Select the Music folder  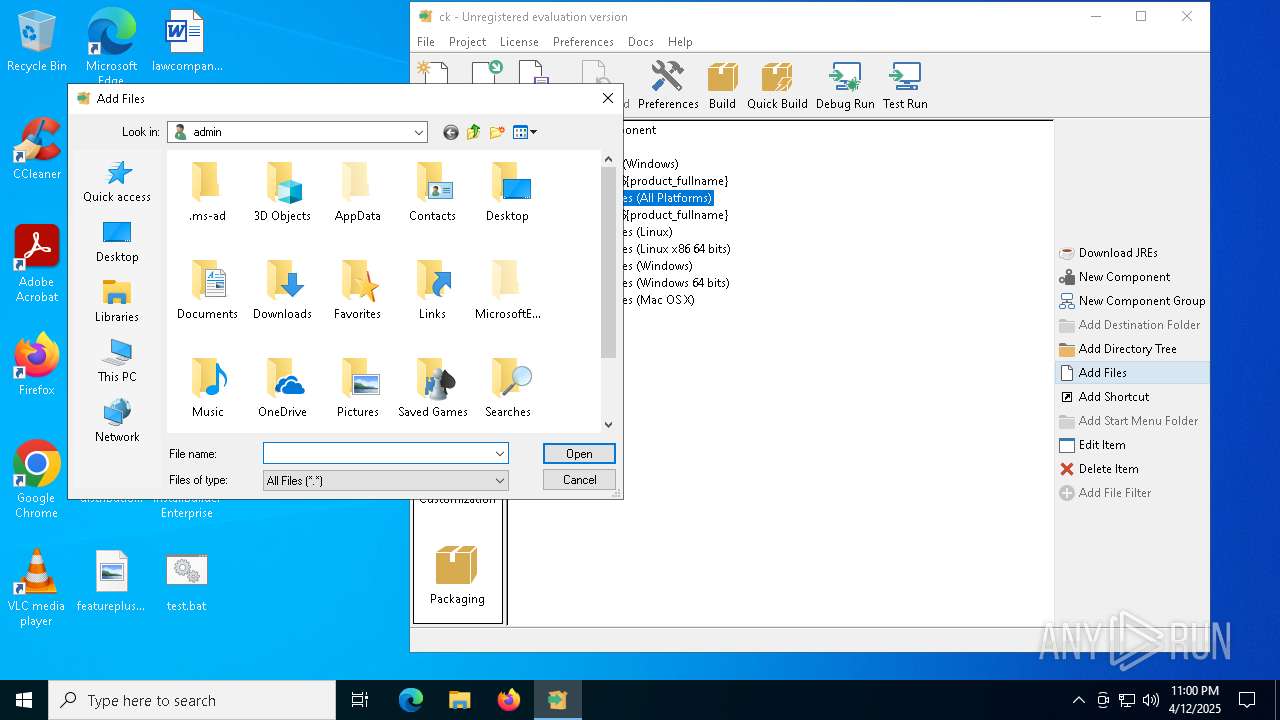click(207, 388)
